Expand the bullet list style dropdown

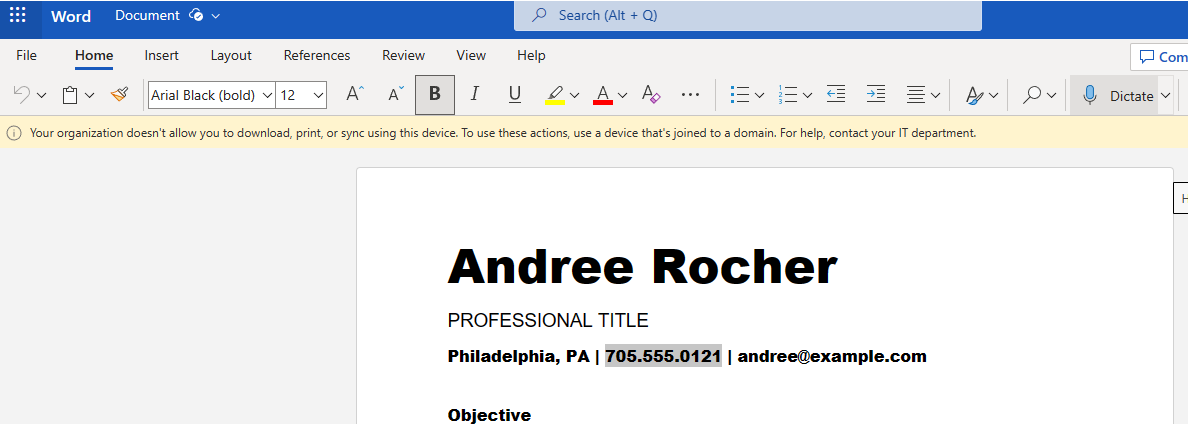click(760, 95)
